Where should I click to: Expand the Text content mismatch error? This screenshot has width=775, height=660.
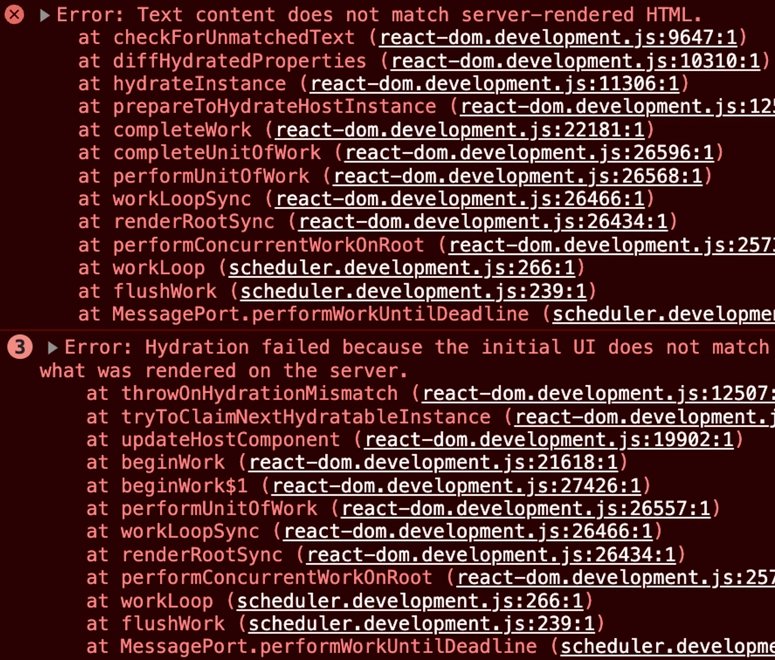(45, 15)
